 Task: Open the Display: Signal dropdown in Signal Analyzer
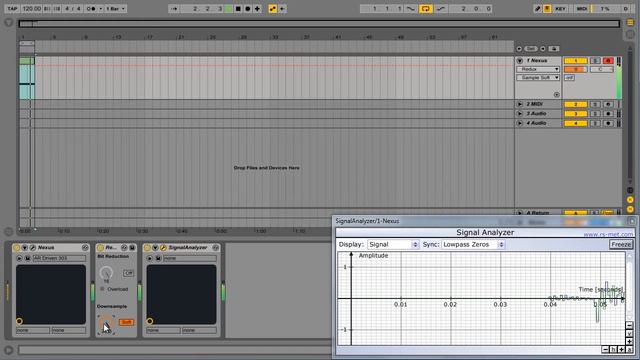(393, 244)
